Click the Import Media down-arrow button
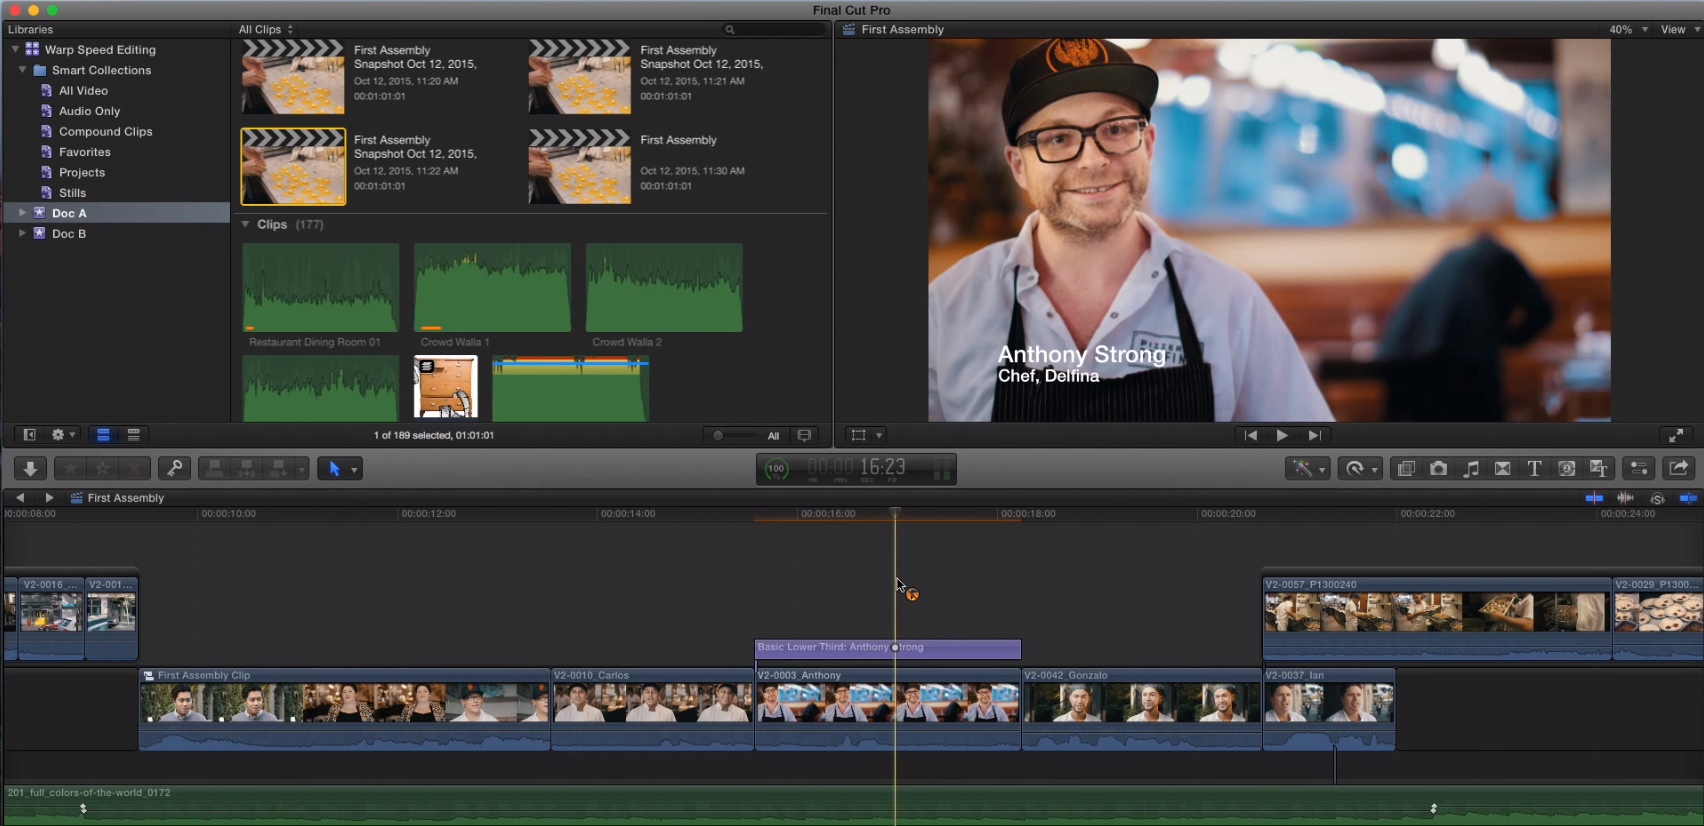 30,468
